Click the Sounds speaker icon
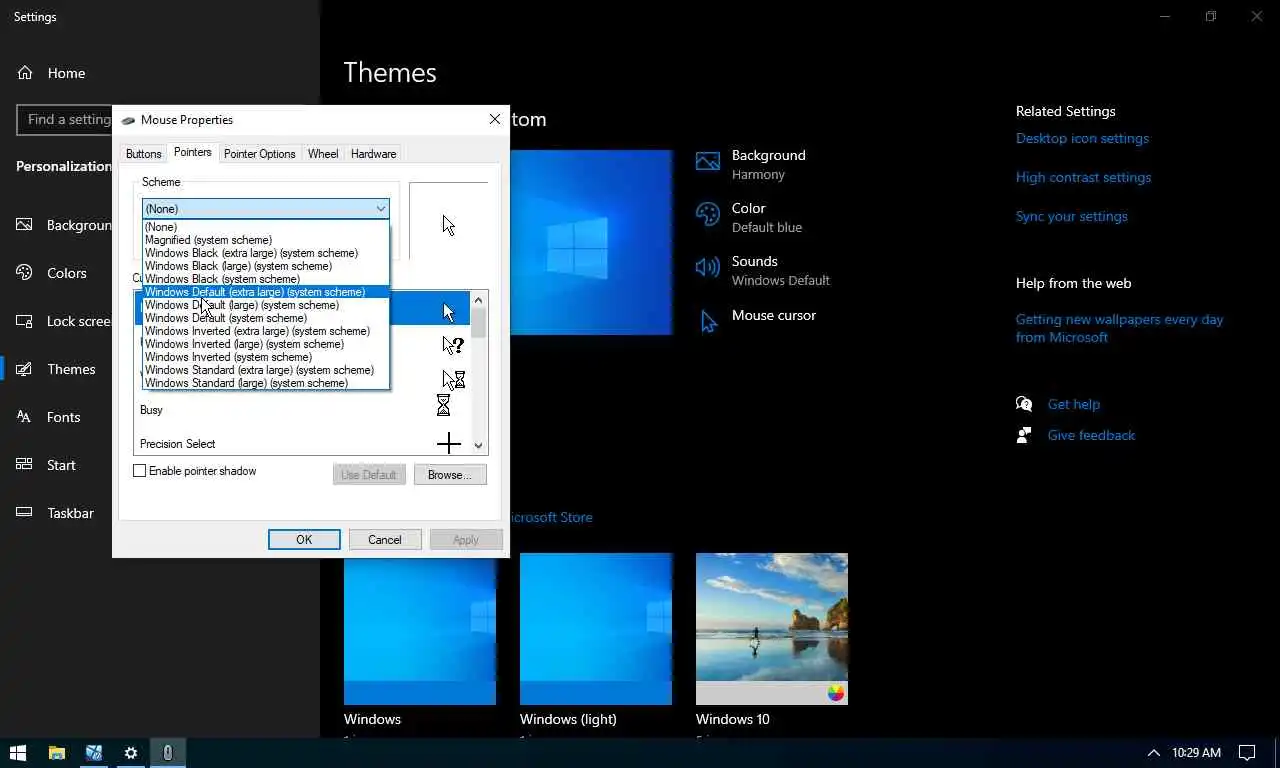 (x=708, y=267)
